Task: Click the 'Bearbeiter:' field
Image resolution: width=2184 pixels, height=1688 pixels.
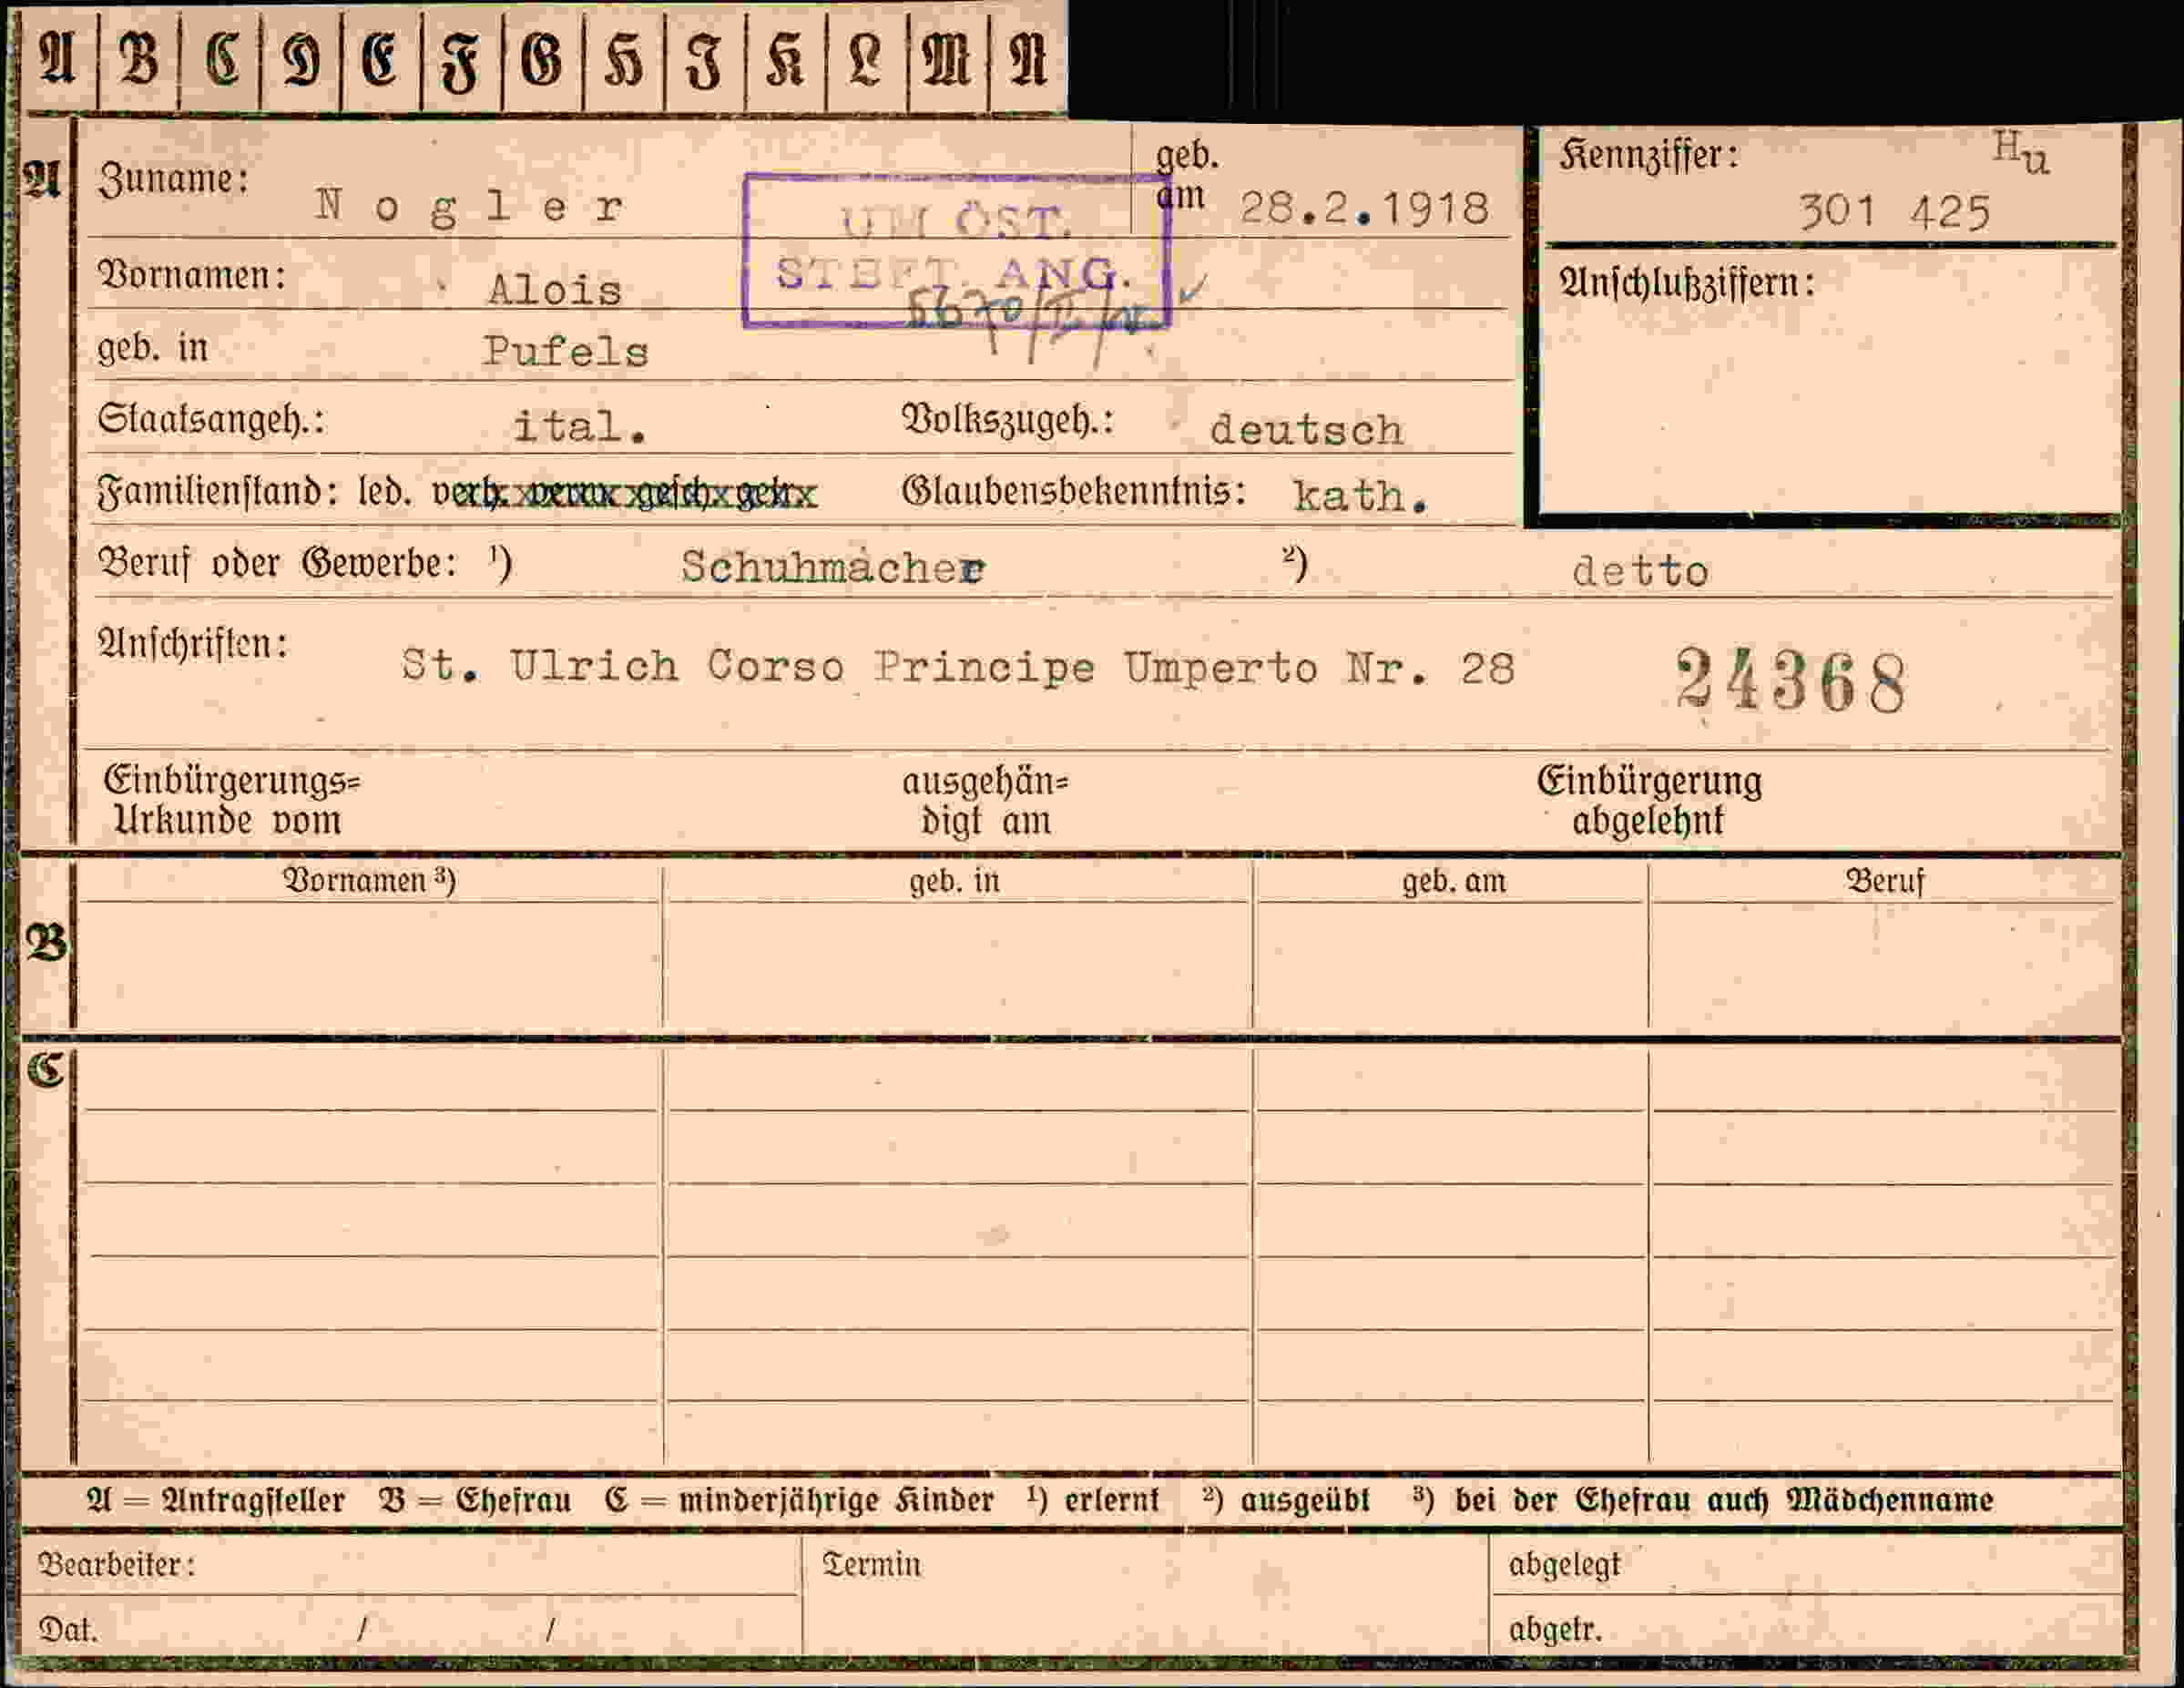Action: (410, 1565)
